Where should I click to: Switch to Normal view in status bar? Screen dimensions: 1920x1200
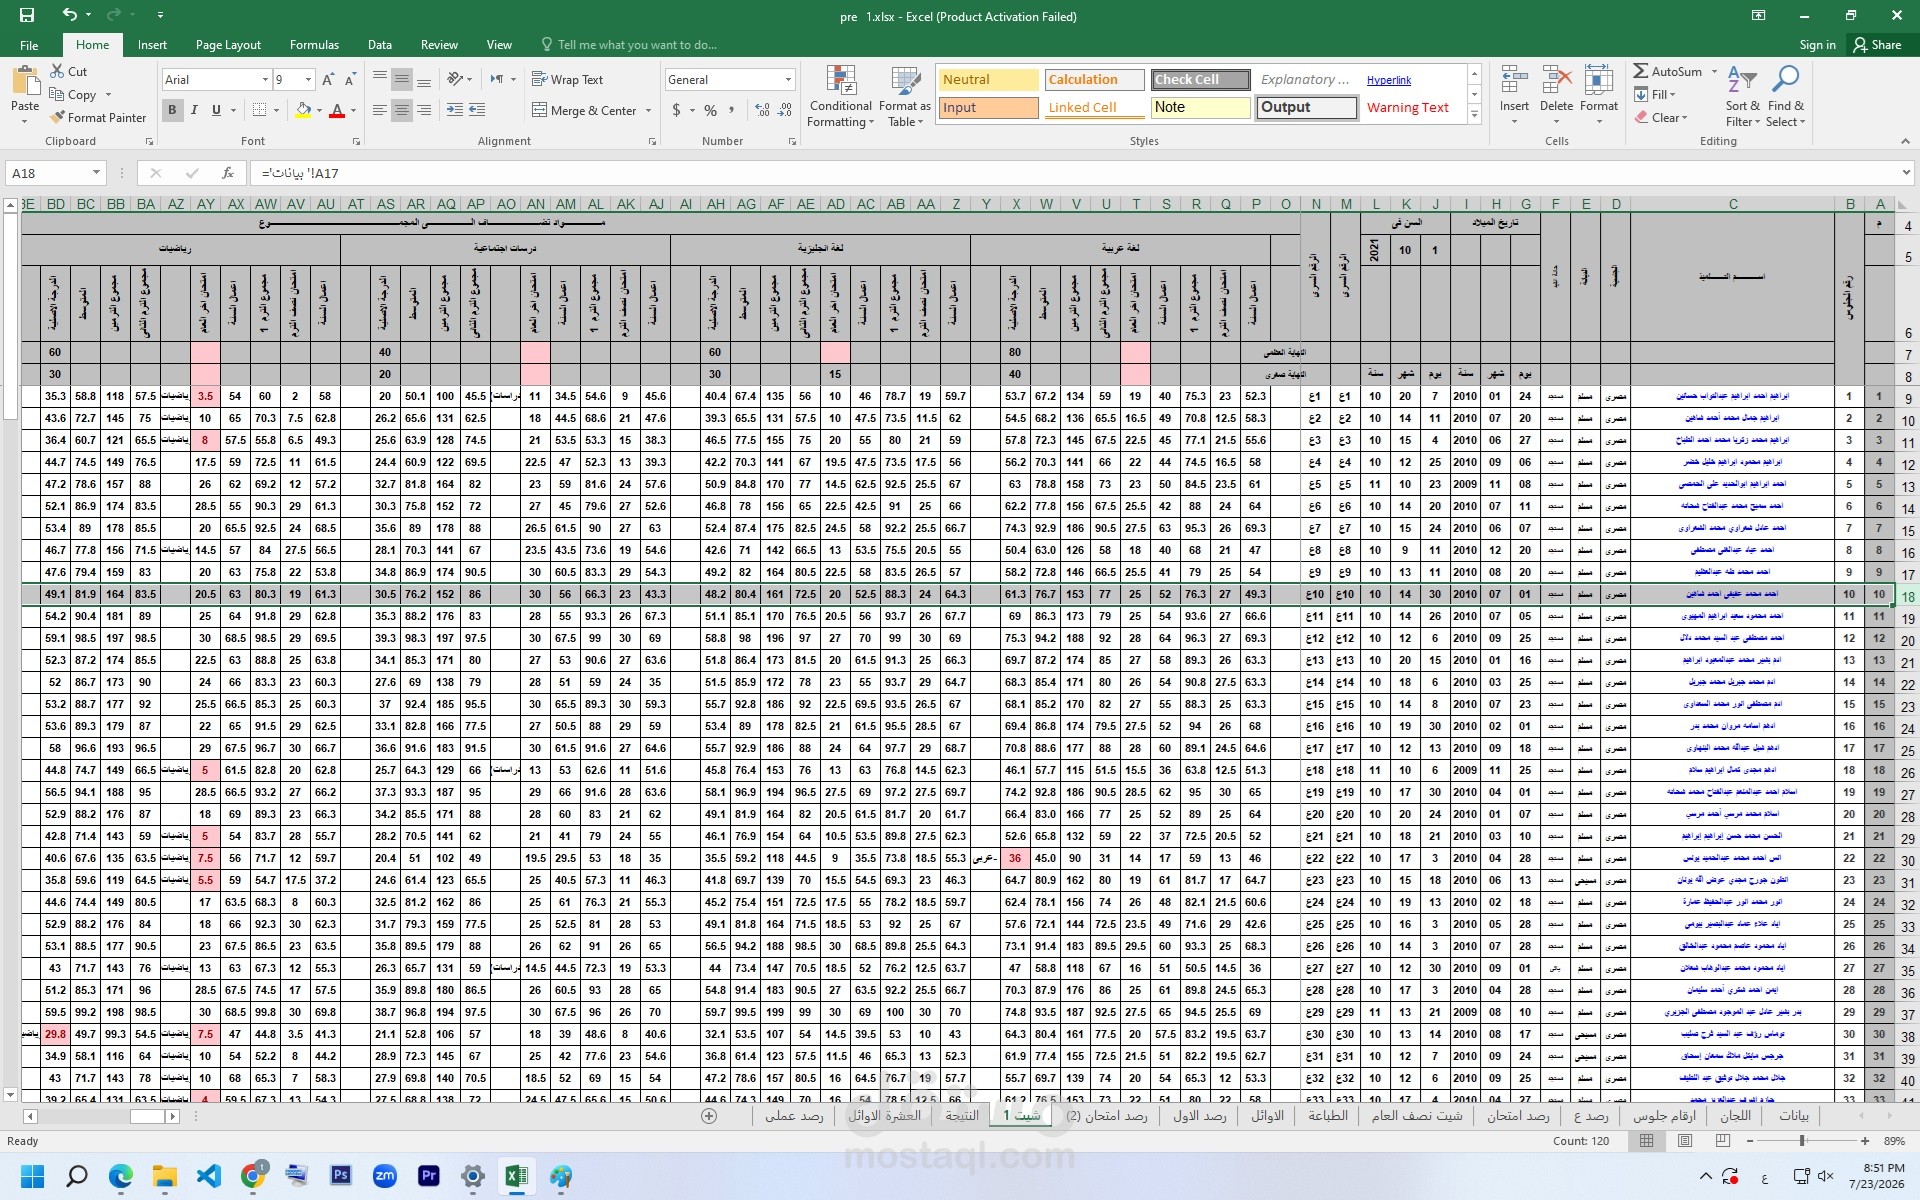pos(1646,1141)
